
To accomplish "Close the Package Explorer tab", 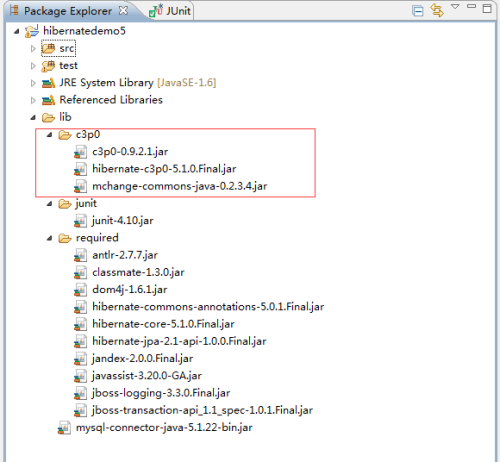I will (123, 11).
